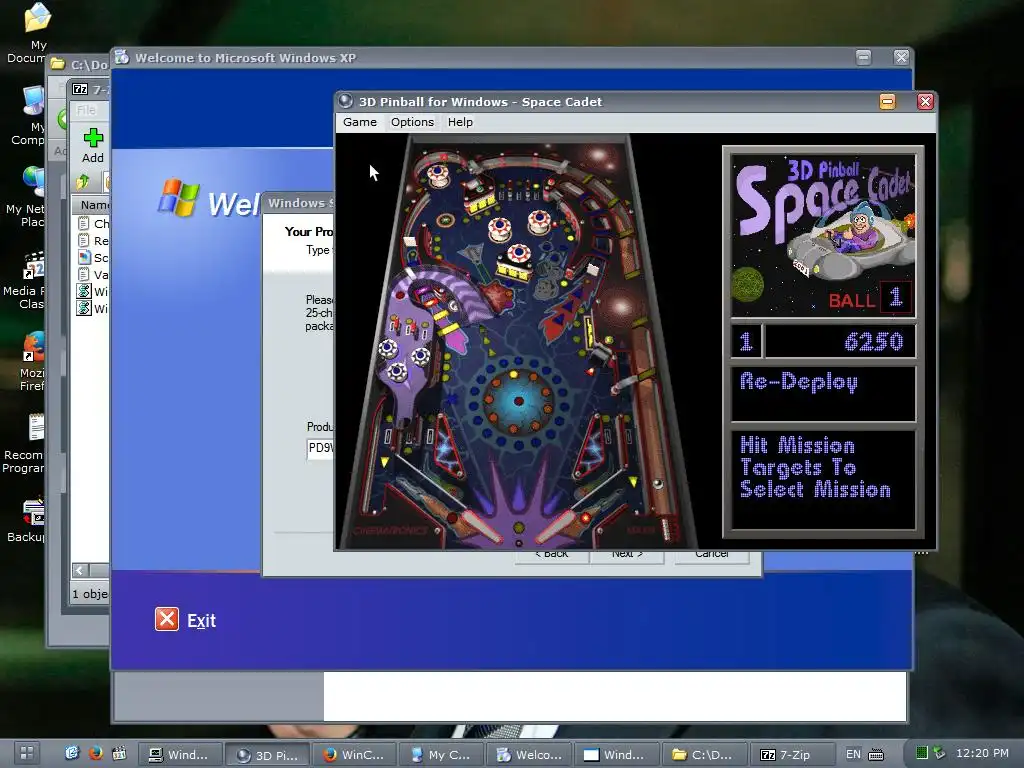The height and width of the screenshot is (768, 1024).
Task: Click the taskbar clock 12:20 PM
Action: [982, 753]
